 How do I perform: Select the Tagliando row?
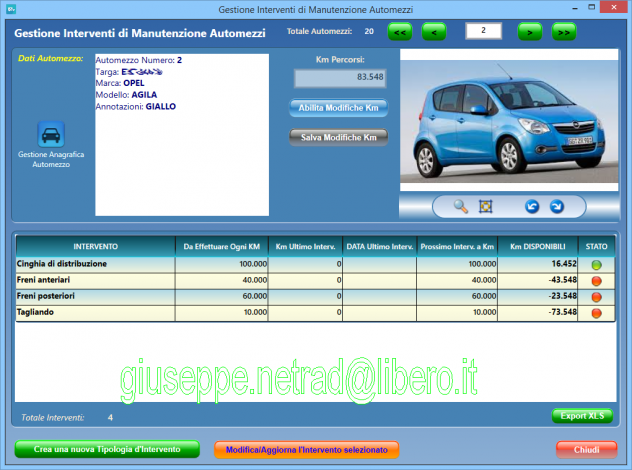coord(315,313)
